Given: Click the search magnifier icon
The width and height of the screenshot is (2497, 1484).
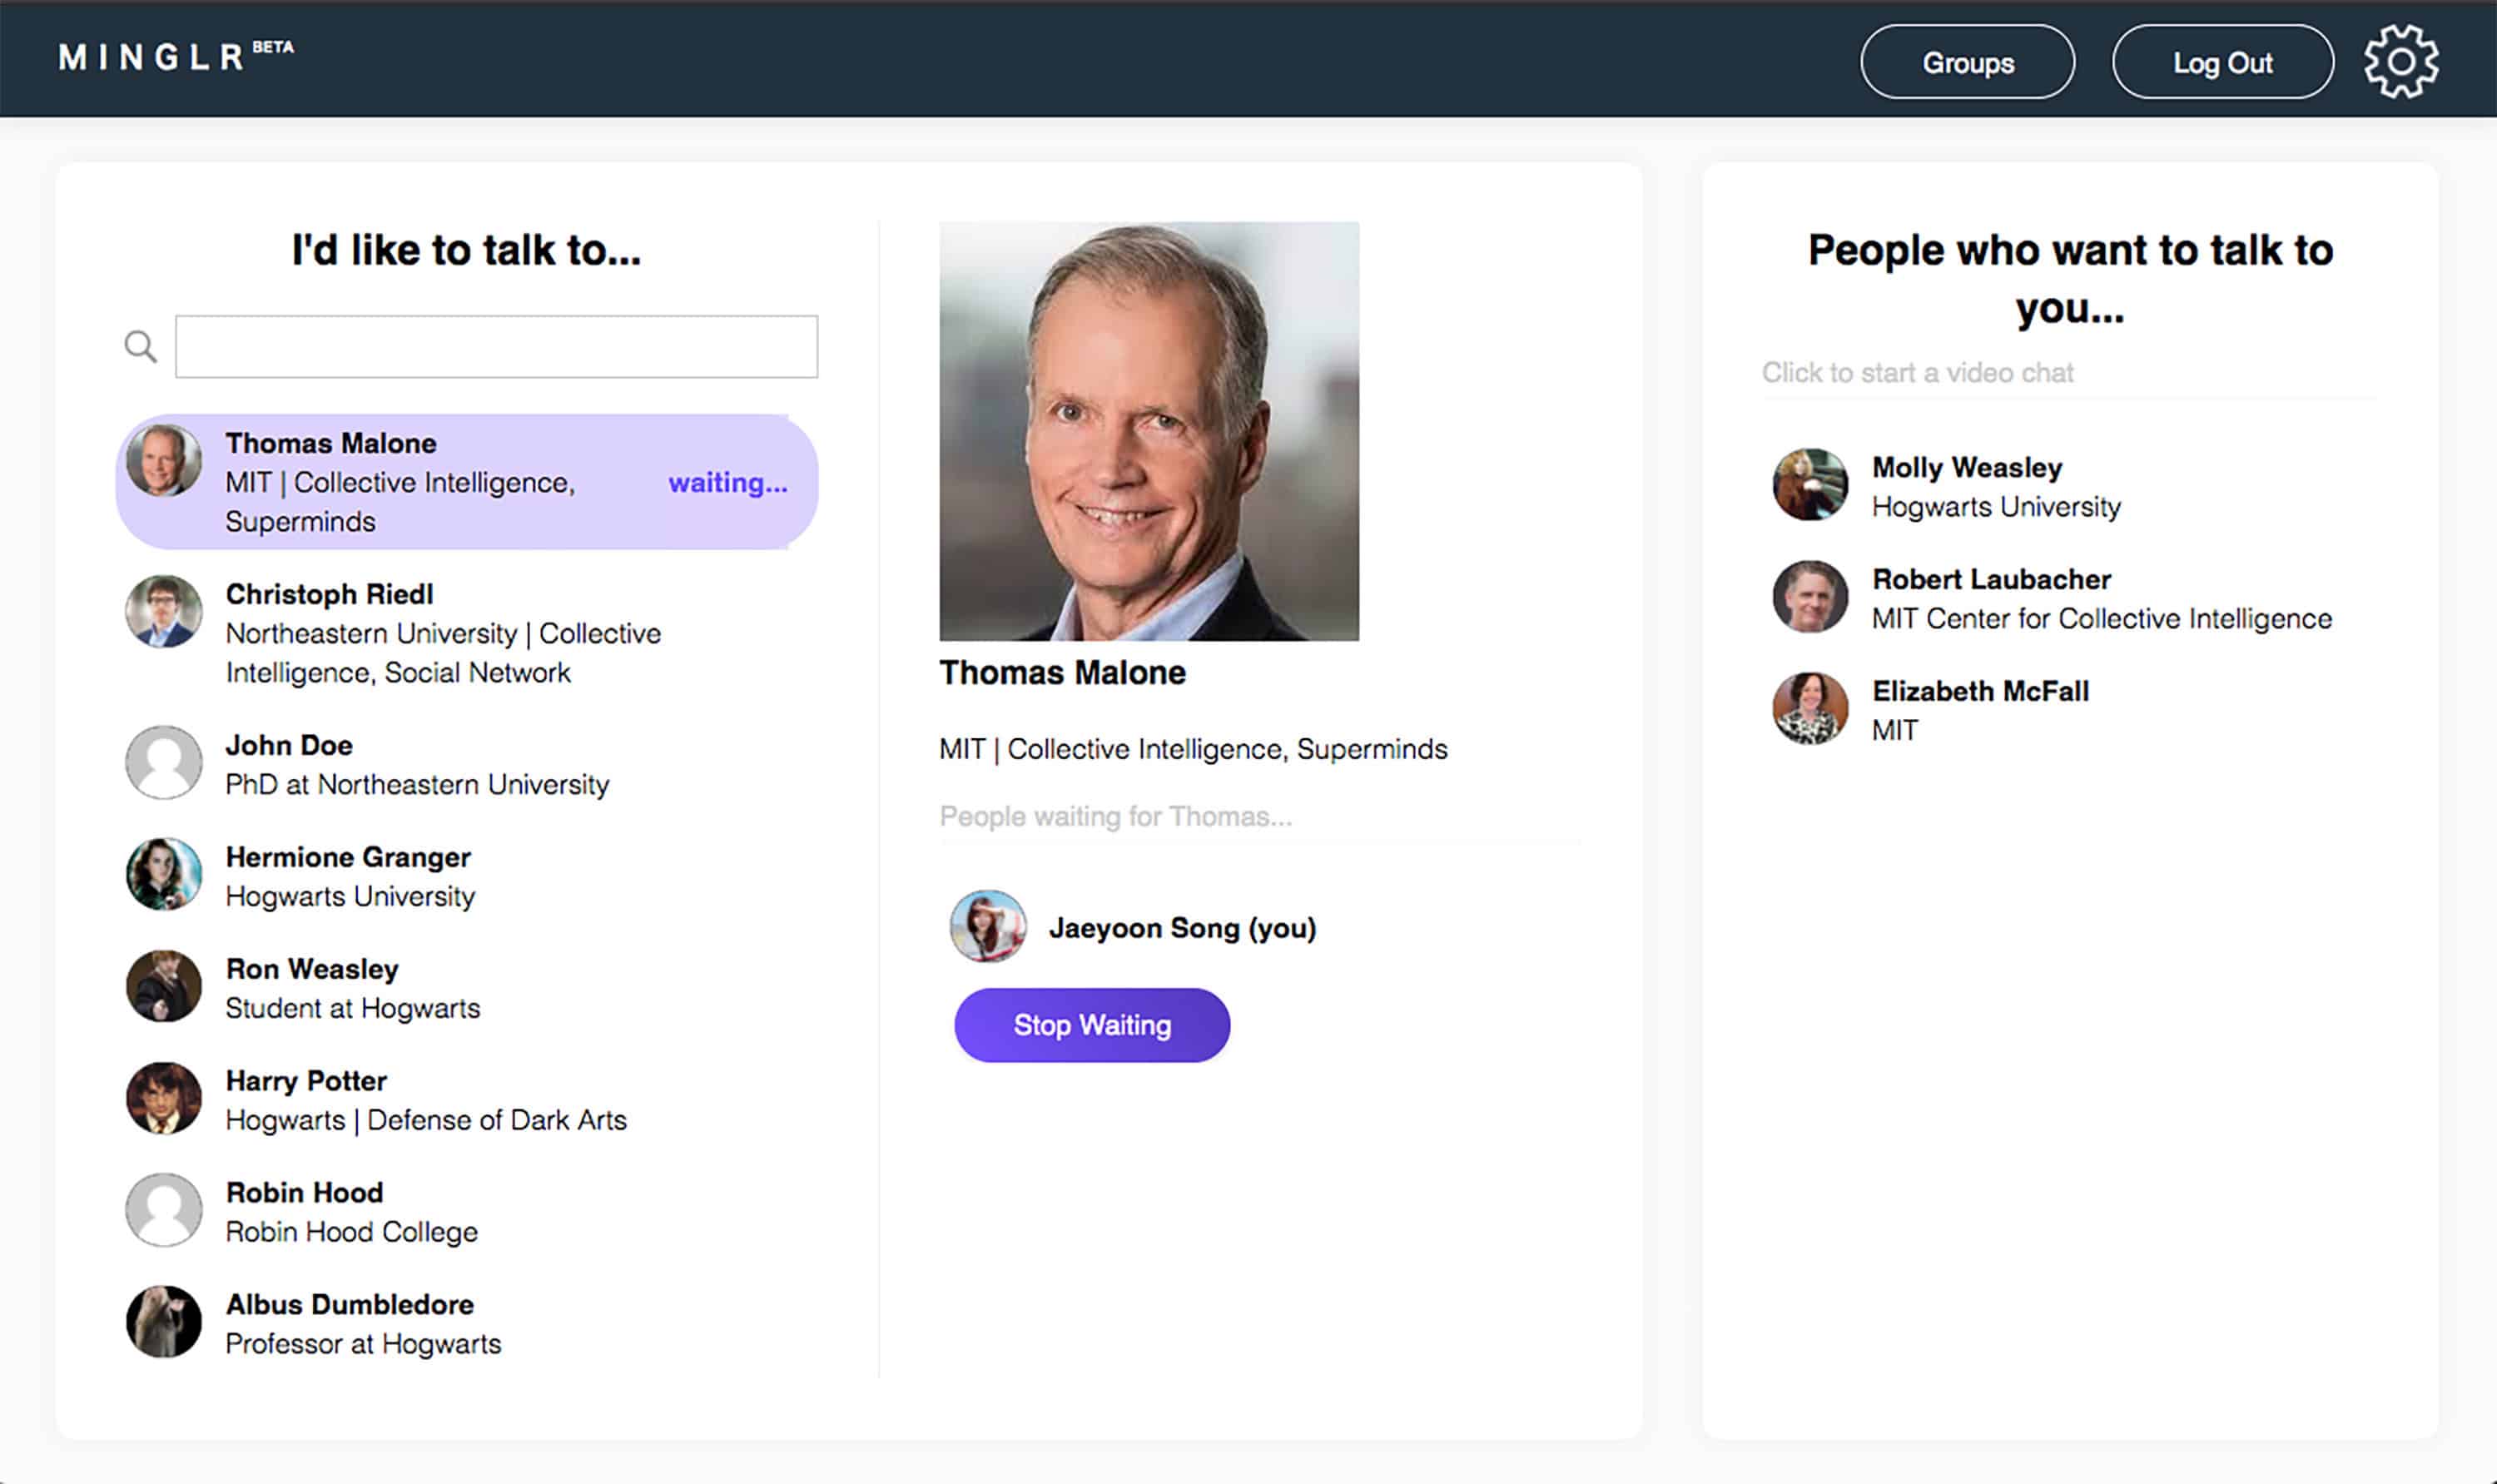Looking at the screenshot, I should (141, 347).
